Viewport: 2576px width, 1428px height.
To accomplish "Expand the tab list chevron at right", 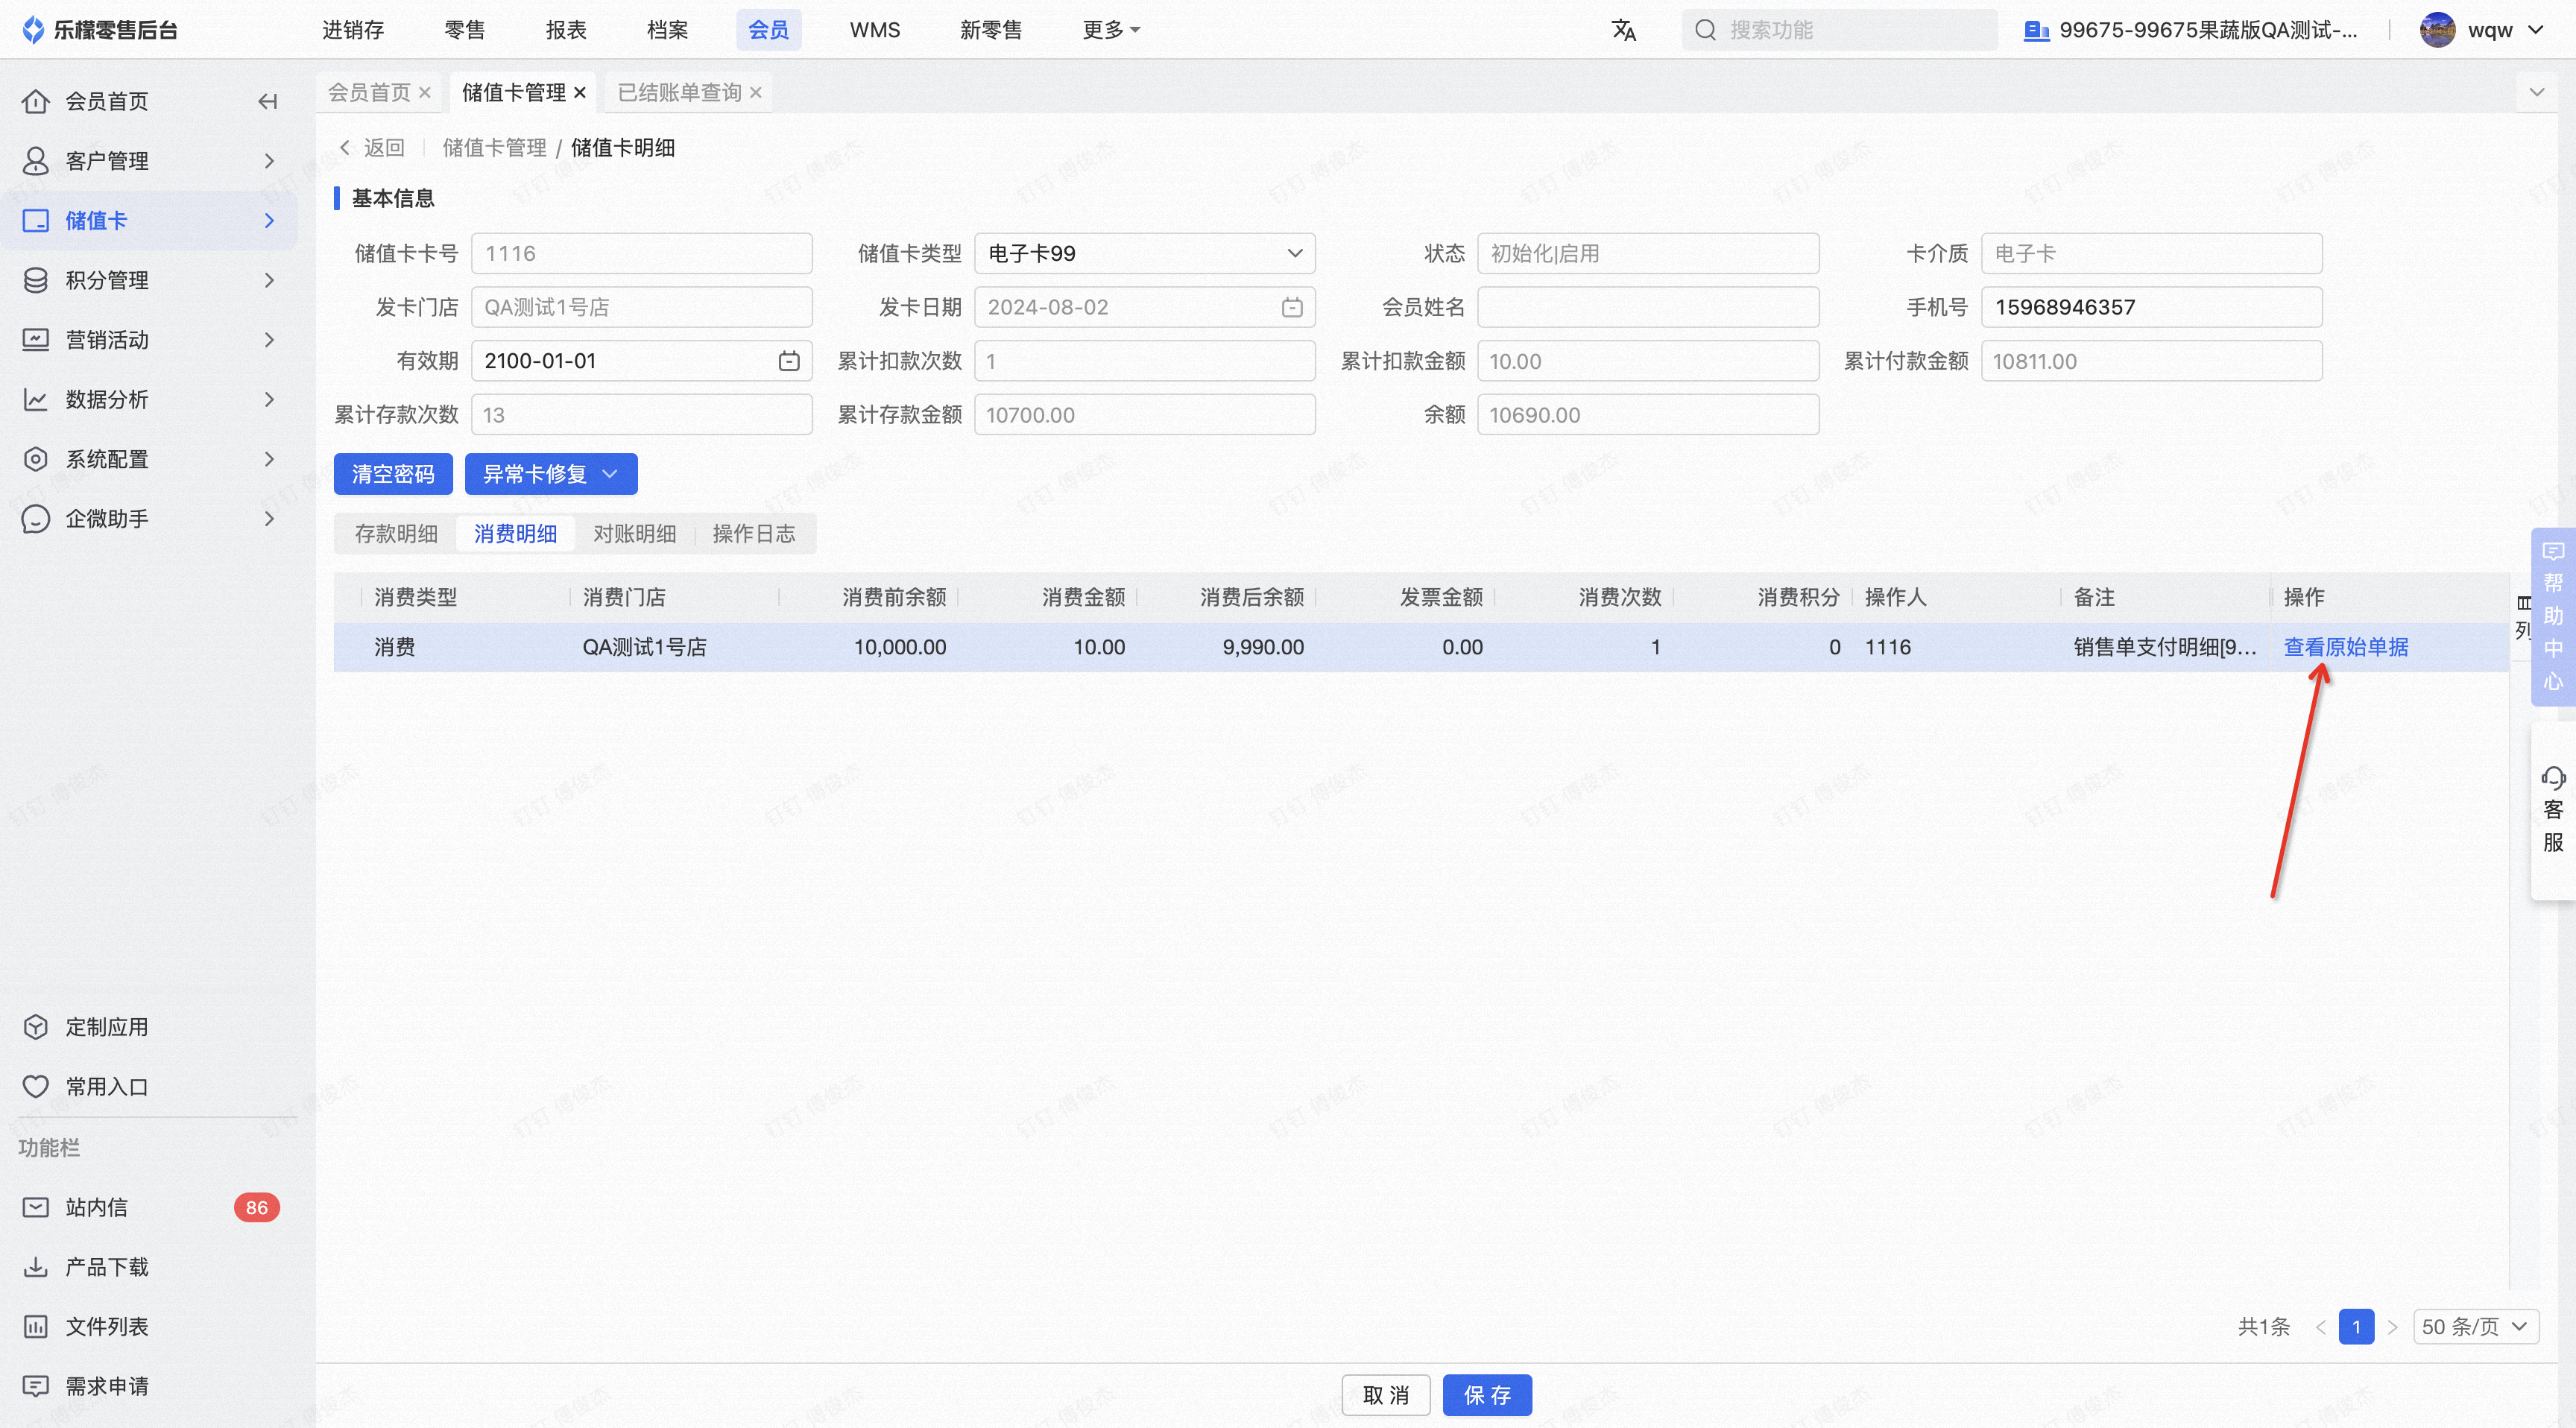I will (2537, 92).
